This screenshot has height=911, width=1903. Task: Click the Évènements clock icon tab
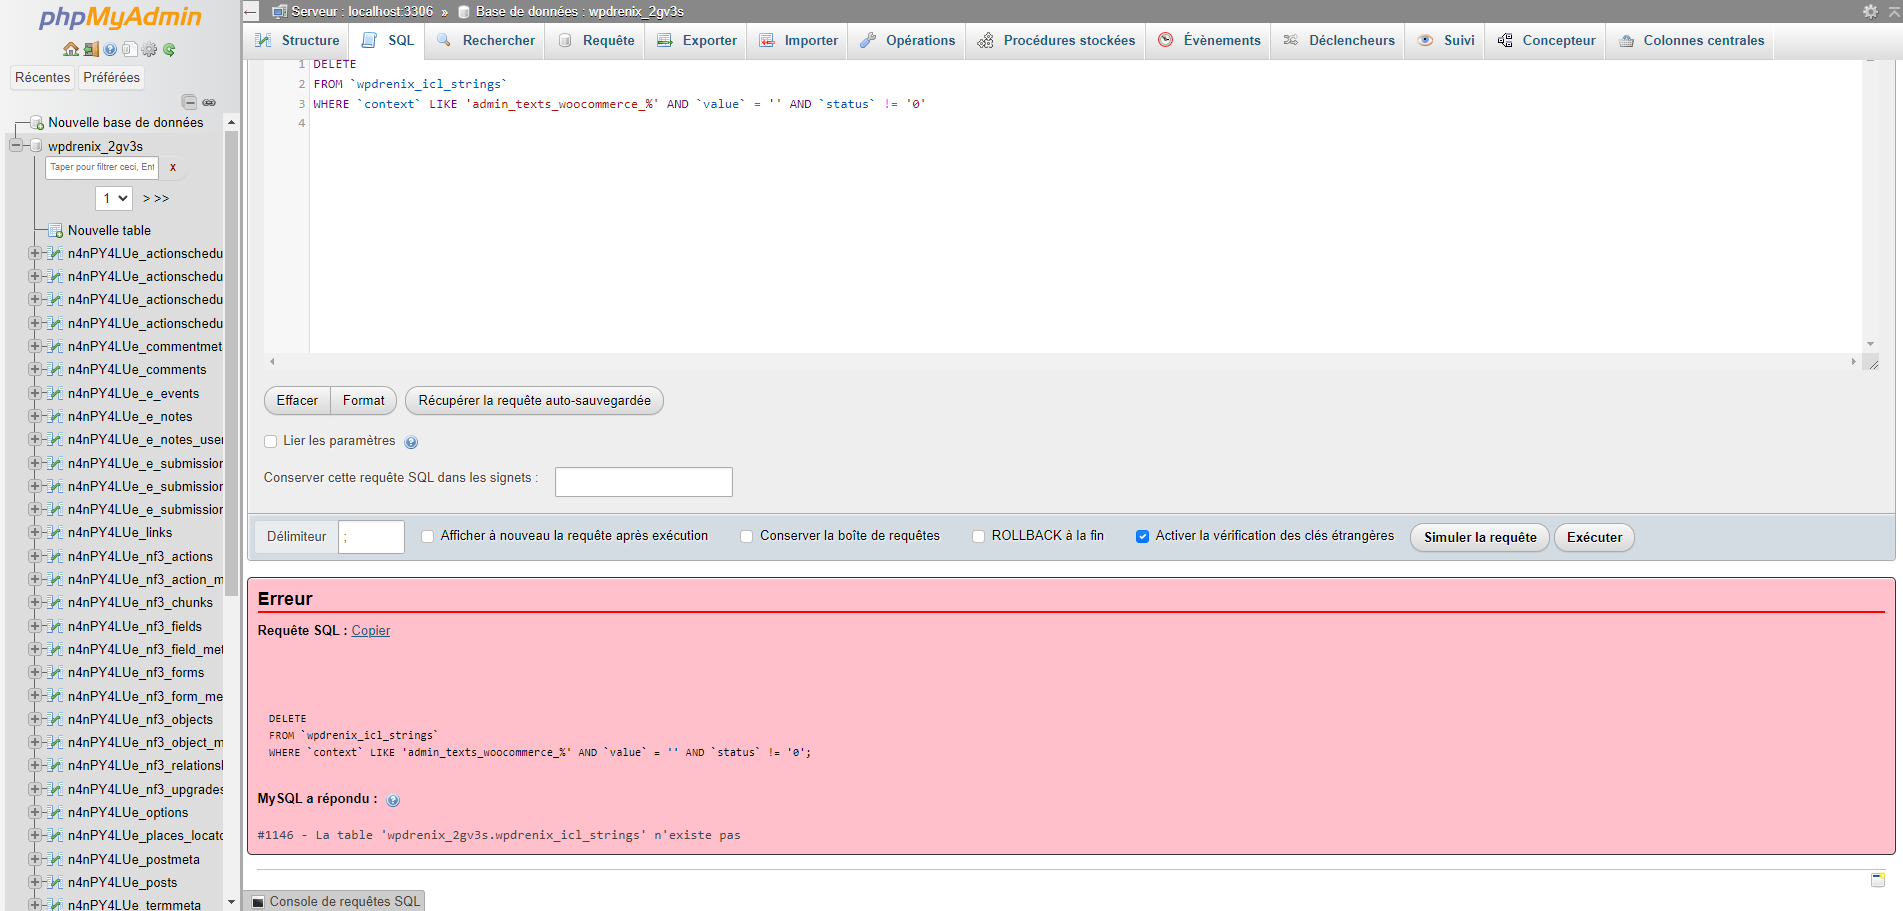tap(1166, 40)
